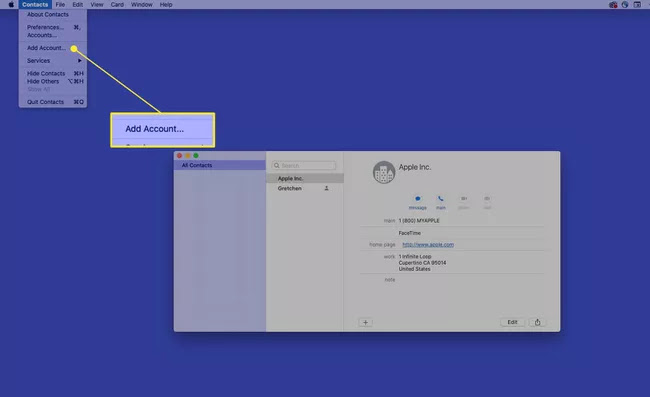Image resolution: width=650 pixels, height=397 pixels.
Task: Choose Hide Others from the menu
Action: [x=53, y=81]
